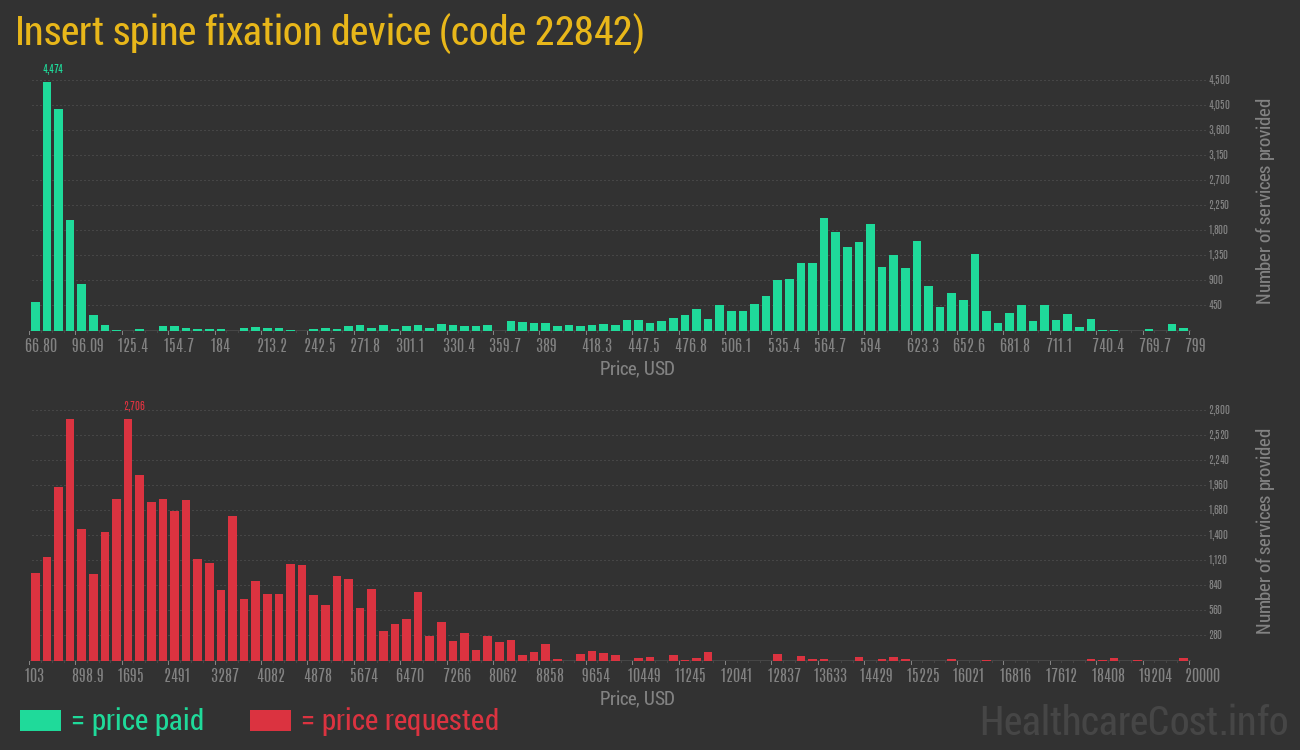Click the 4,500 y-axis label

1219,80
